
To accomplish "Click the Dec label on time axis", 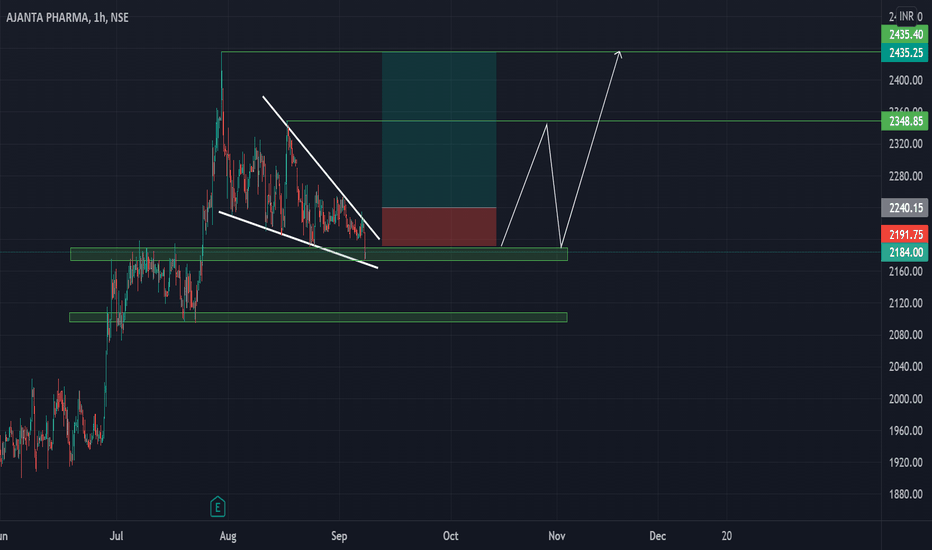I will 657,536.
